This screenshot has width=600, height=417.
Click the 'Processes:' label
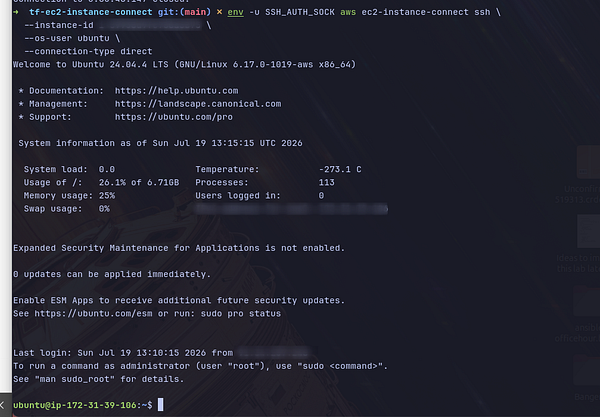click(222, 183)
